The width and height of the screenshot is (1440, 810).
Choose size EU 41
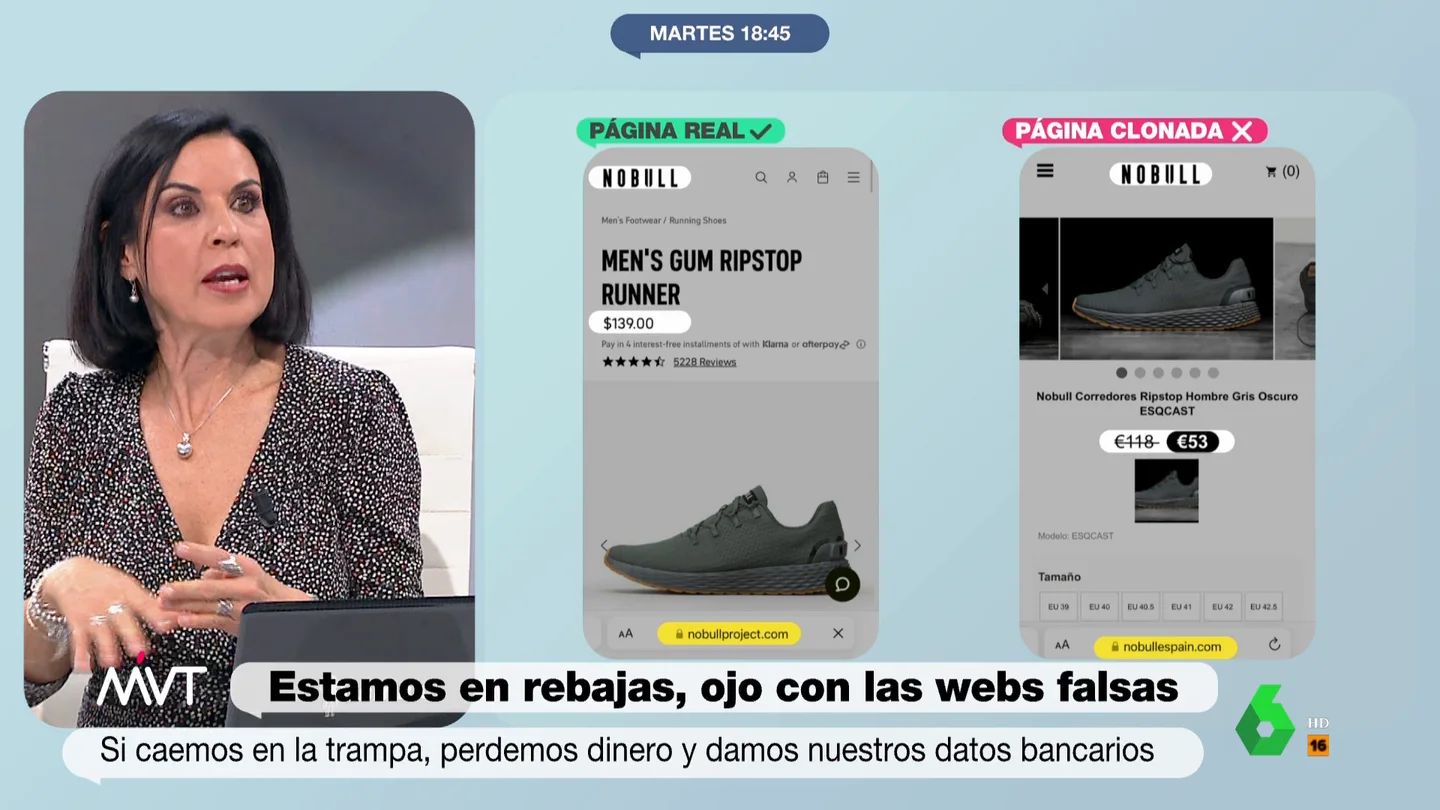click(1181, 607)
